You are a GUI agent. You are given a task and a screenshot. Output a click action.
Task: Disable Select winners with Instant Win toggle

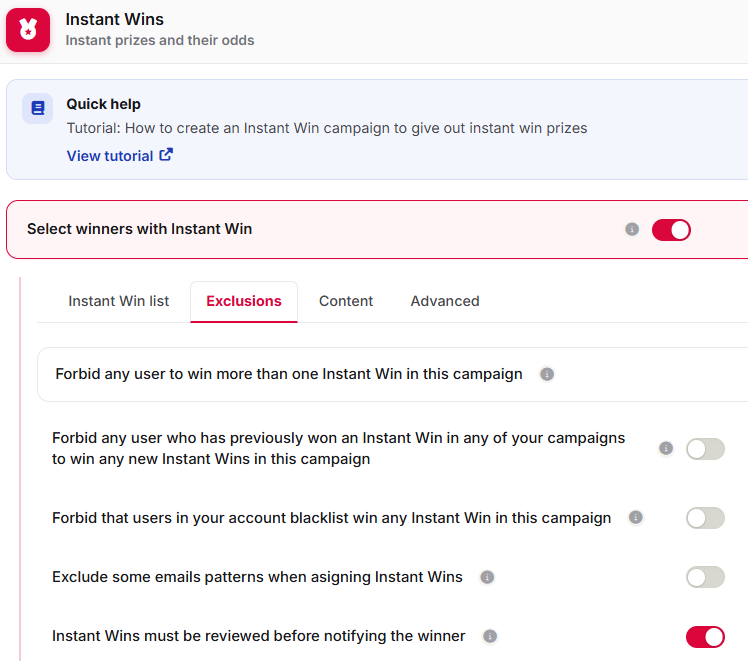(671, 230)
